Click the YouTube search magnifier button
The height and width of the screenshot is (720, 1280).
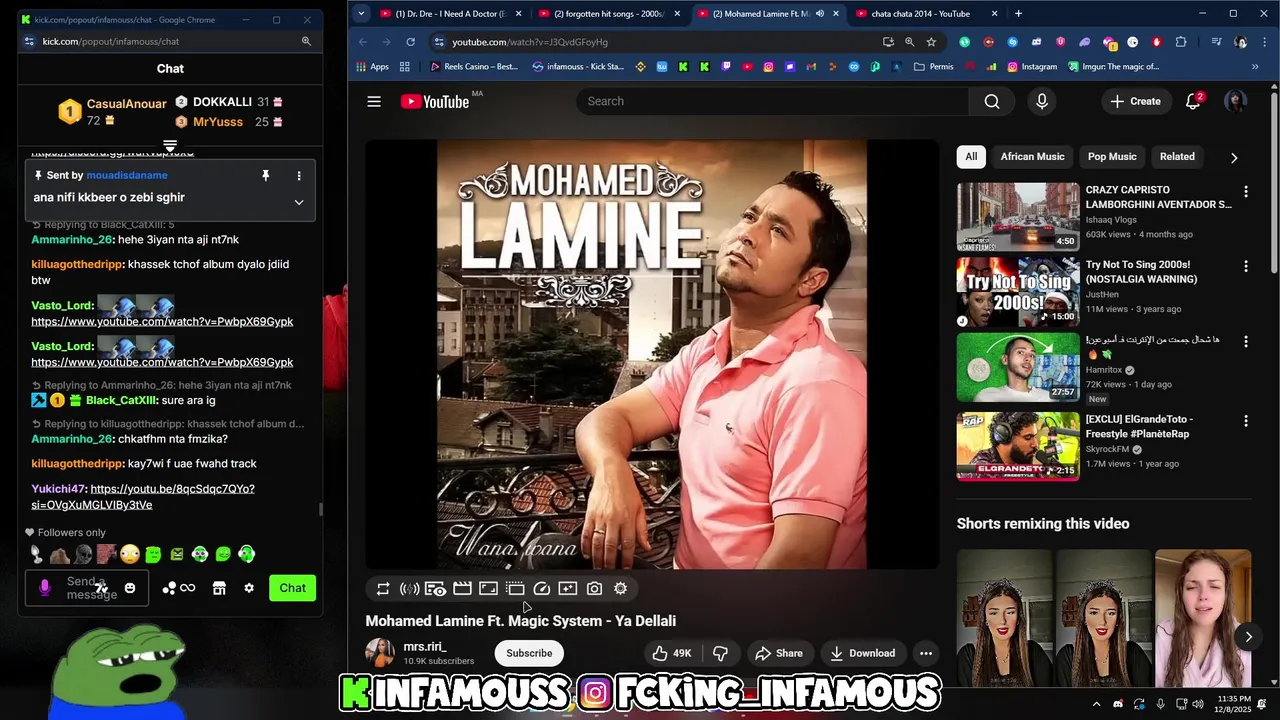point(992,101)
